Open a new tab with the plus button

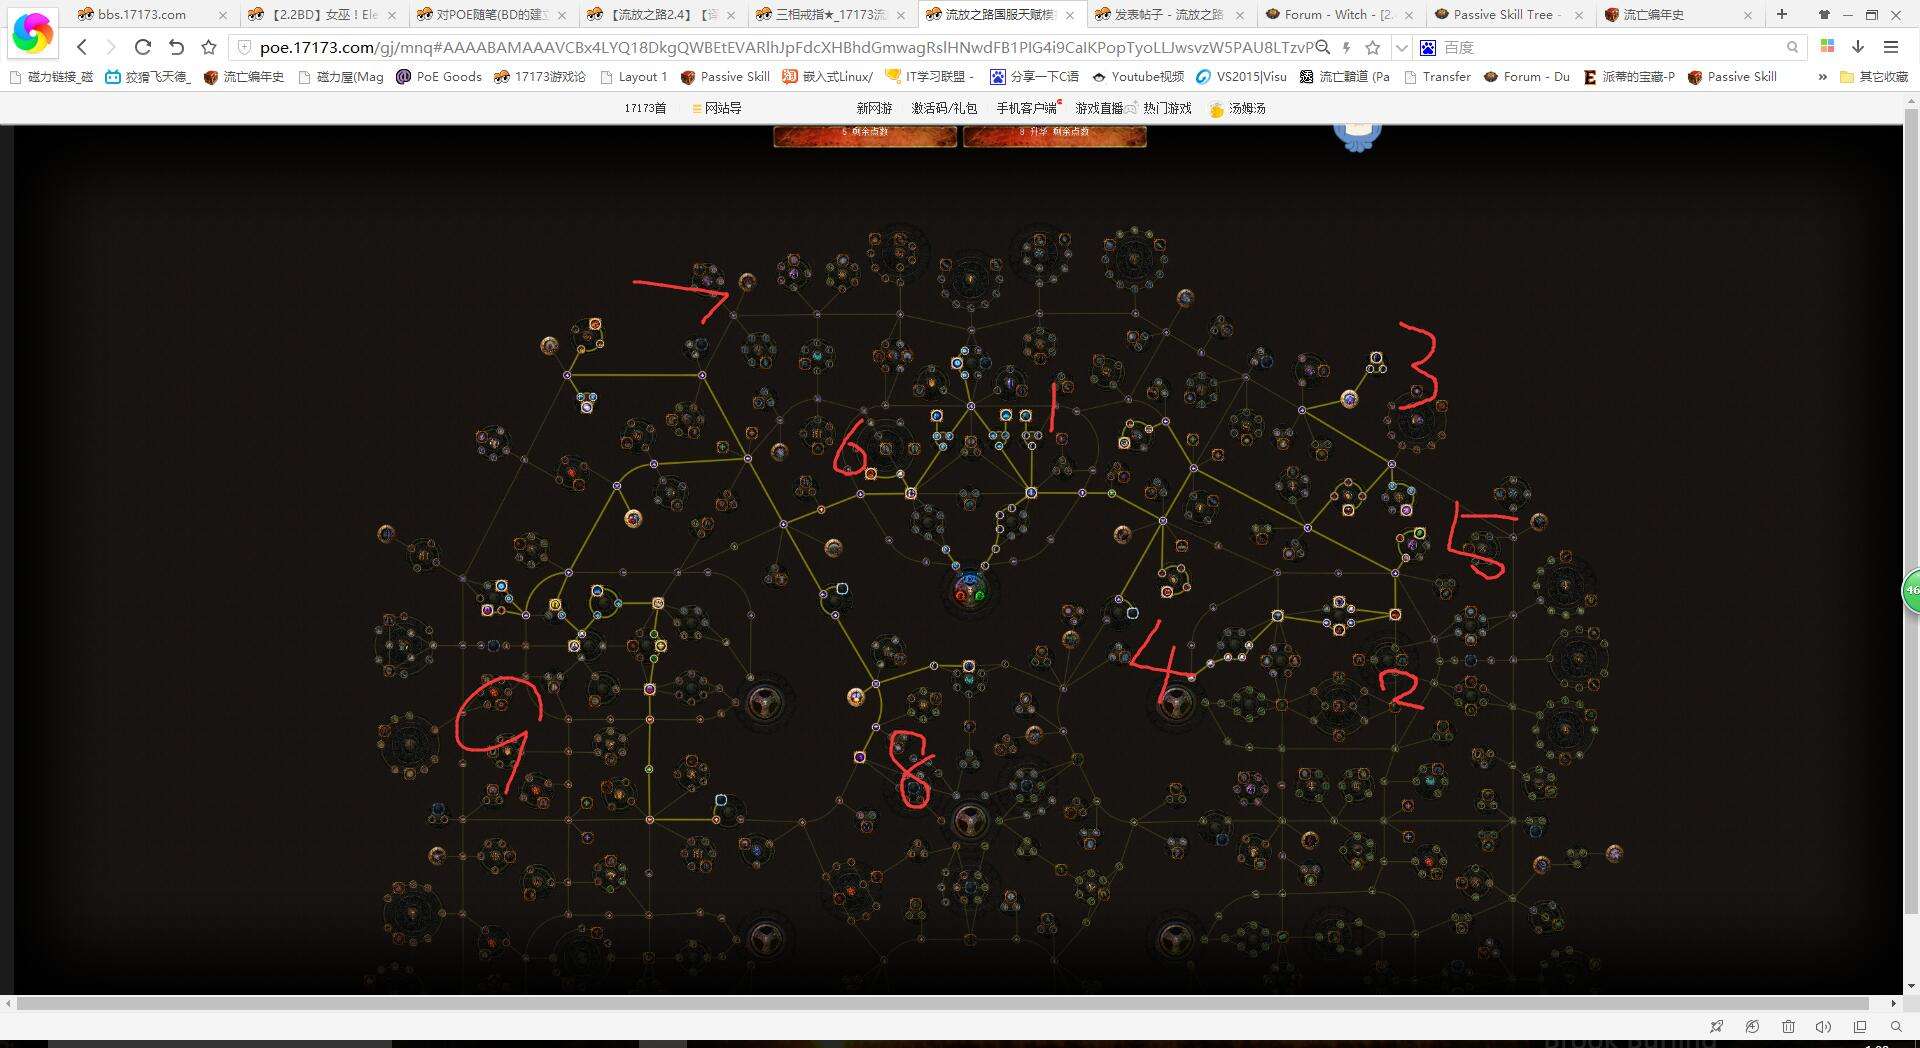point(1782,14)
